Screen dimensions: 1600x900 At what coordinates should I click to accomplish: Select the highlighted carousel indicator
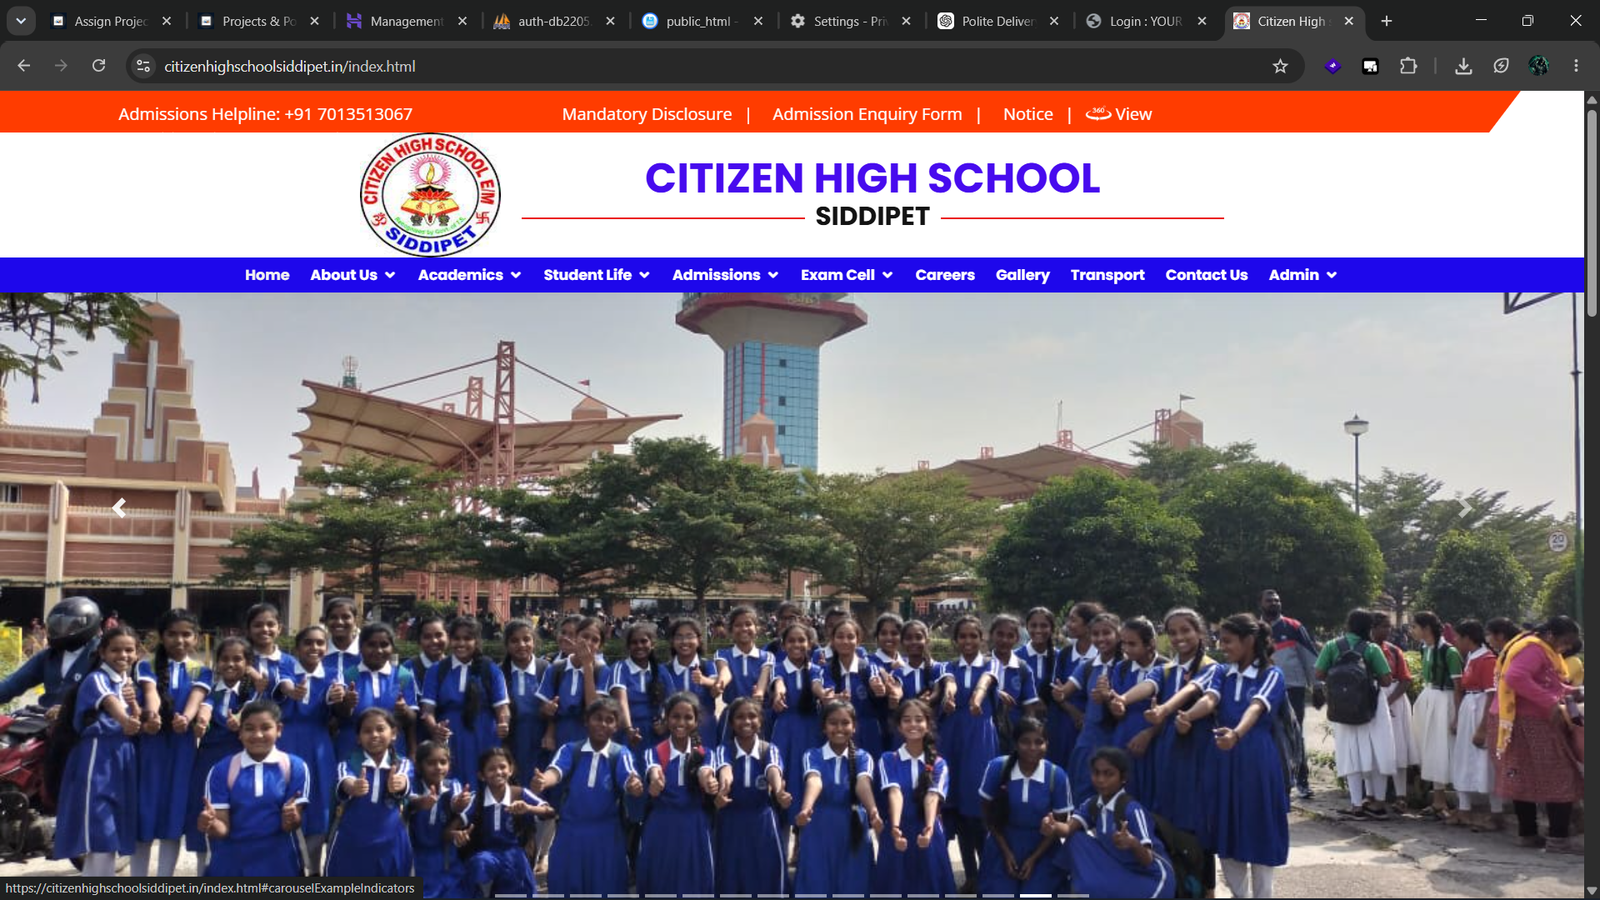tap(1035, 895)
